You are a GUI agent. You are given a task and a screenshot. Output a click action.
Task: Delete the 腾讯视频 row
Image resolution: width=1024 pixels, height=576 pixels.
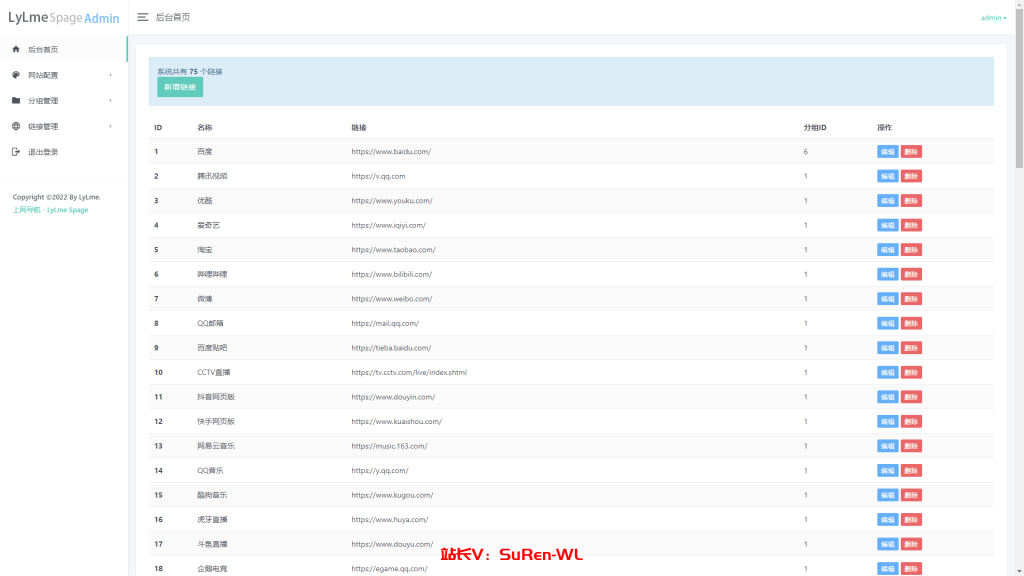(911, 176)
